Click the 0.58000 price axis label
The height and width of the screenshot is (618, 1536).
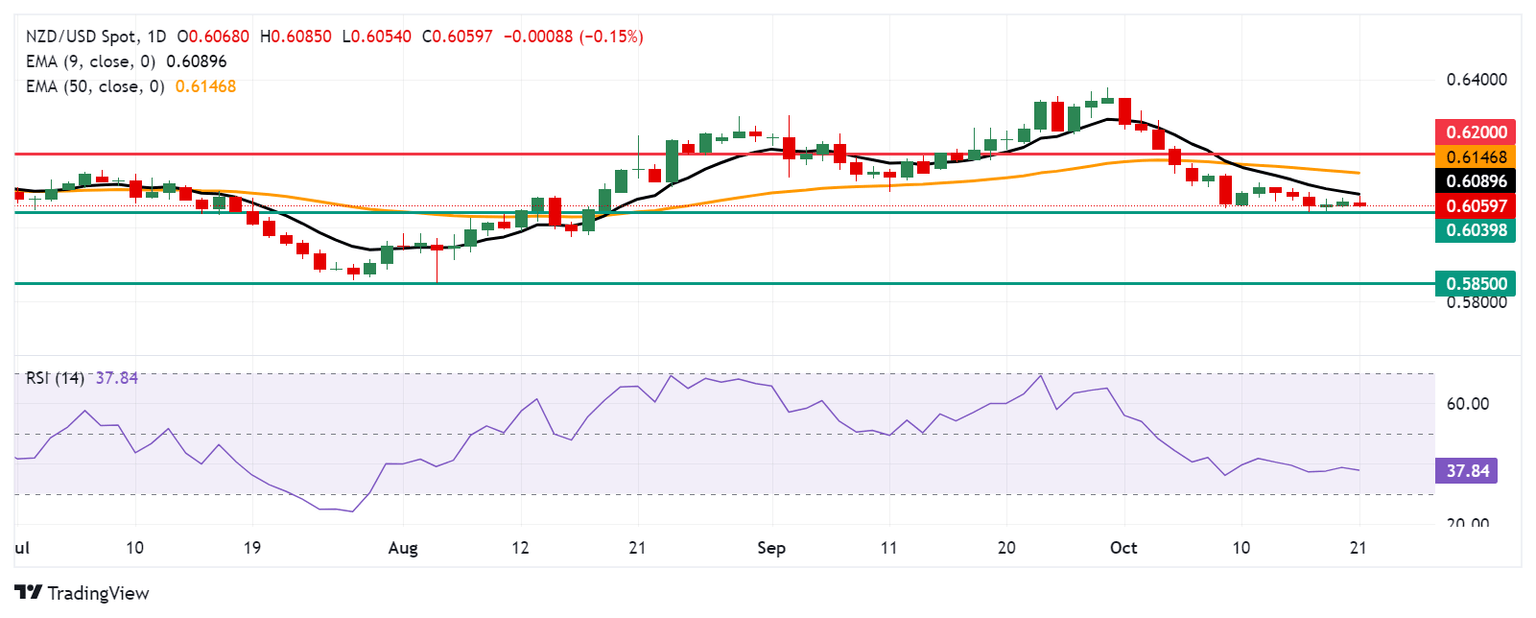1476,302
